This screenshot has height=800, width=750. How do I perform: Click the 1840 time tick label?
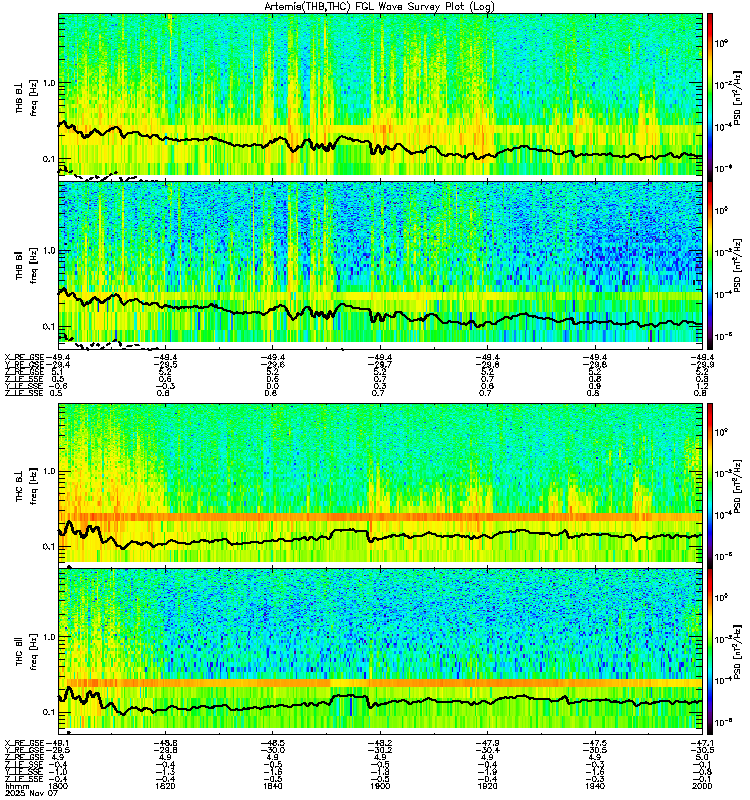click(x=272, y=786)
